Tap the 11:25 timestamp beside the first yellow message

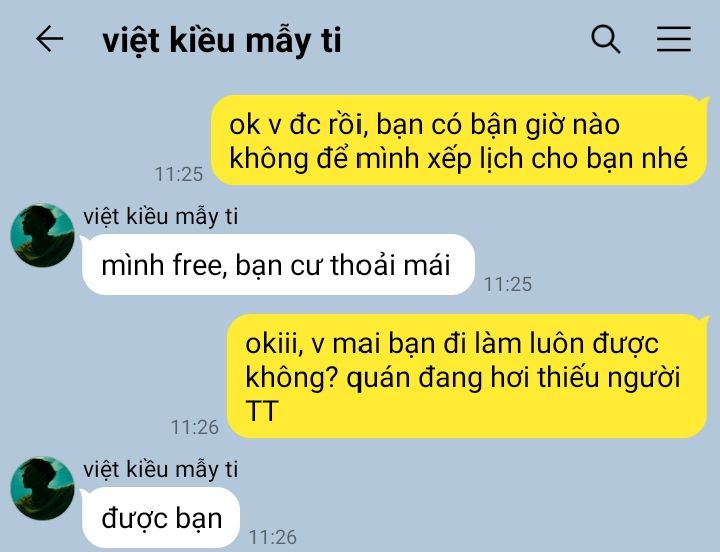click(x=179, y=174)
